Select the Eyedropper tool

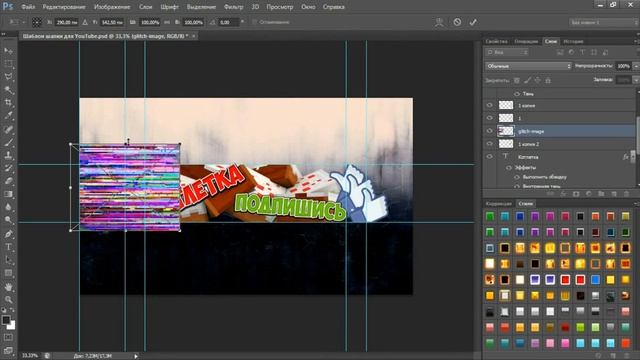[8, 116]
